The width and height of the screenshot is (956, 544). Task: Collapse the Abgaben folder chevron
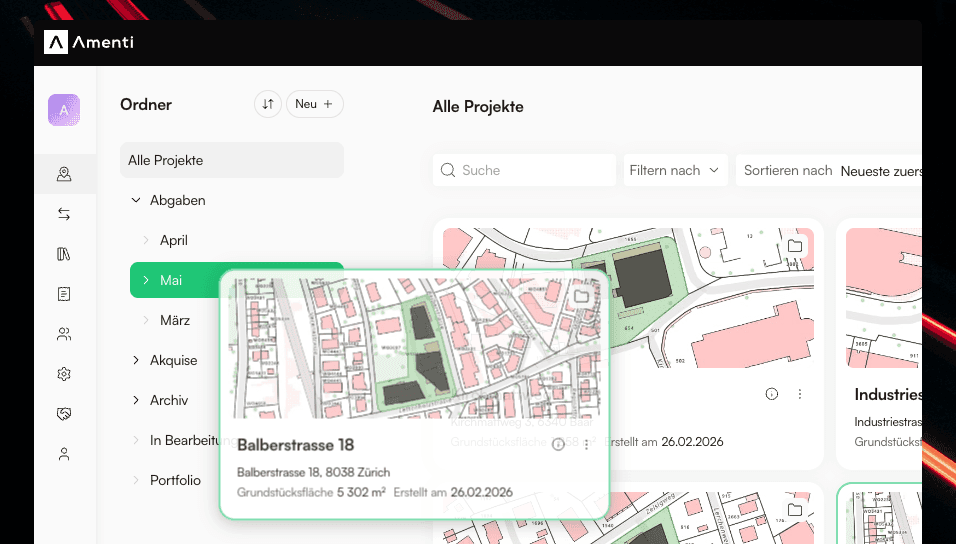[x=136, y=200]
